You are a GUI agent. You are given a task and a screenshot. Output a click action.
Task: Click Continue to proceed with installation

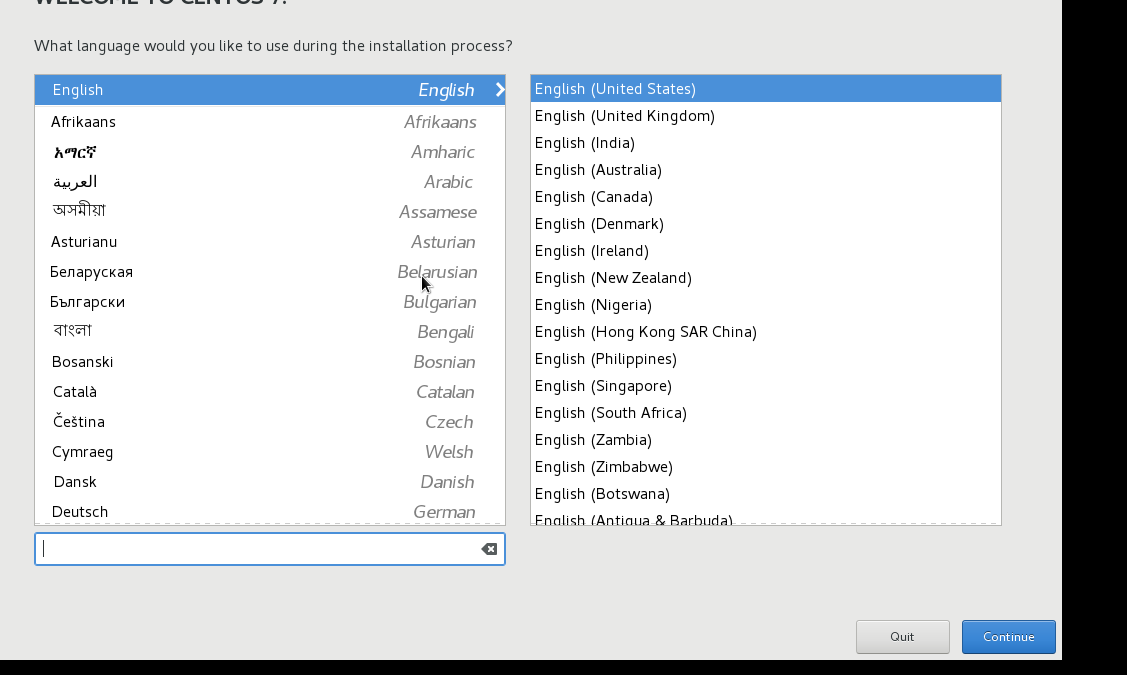coord(1008,637)
